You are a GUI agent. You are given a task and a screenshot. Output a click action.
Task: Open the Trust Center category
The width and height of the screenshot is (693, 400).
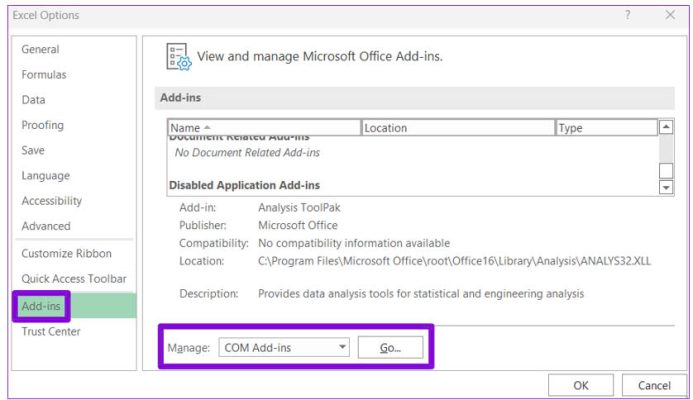tap(51, 331)
